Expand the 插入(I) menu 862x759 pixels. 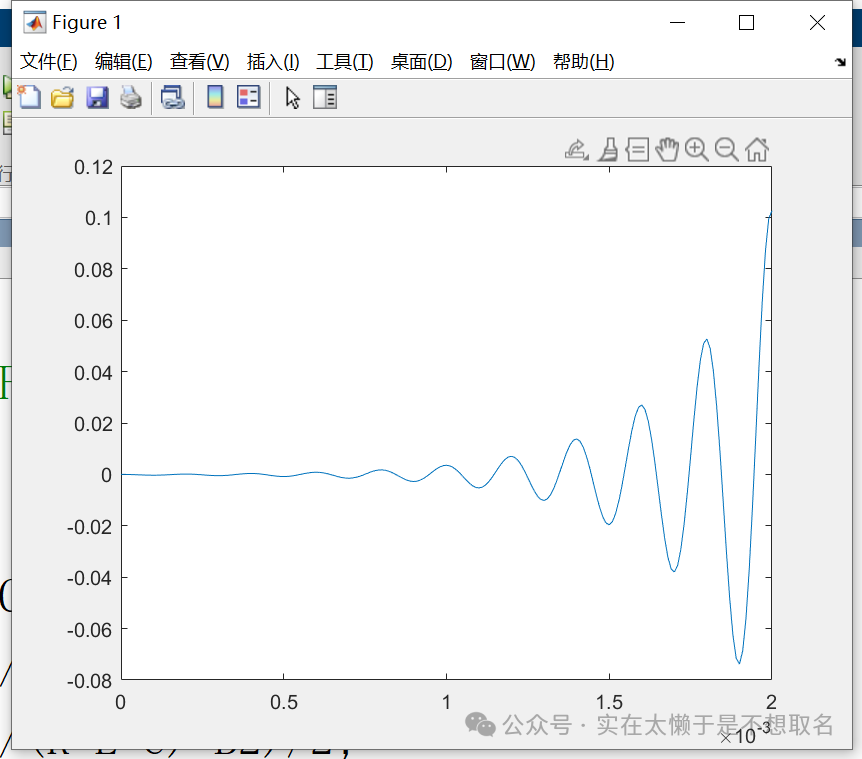273,62
